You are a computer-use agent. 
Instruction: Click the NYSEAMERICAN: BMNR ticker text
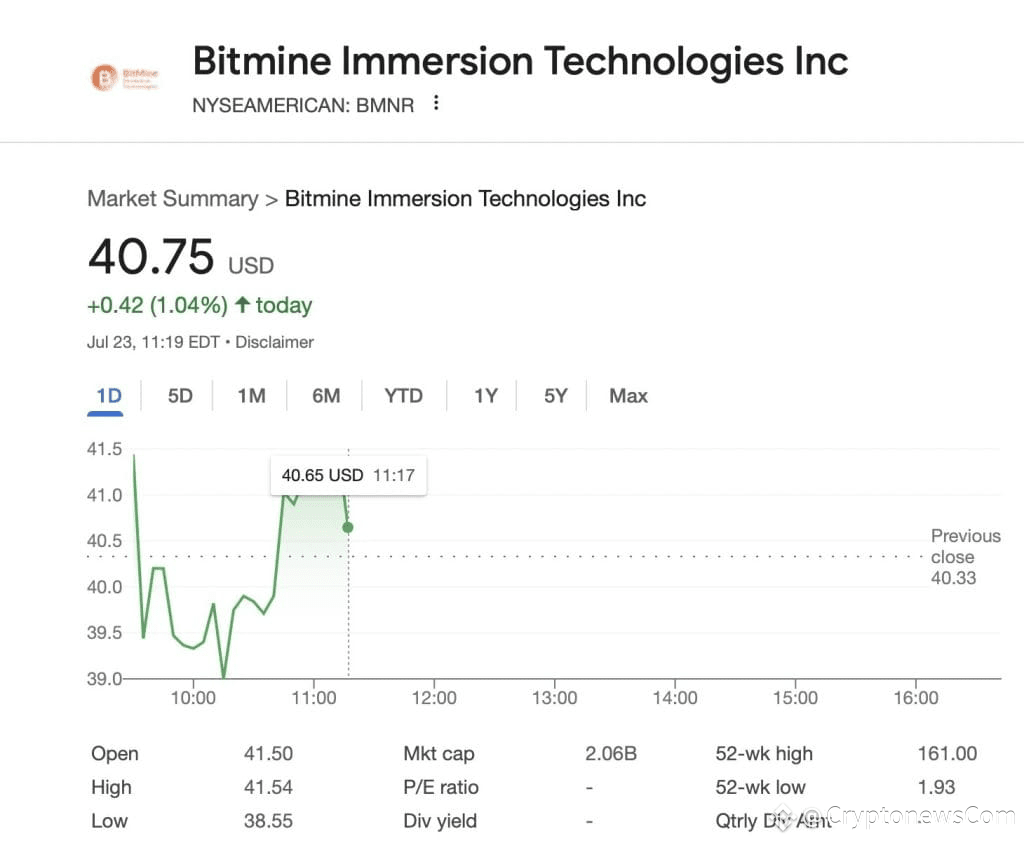(x=303, y=105)
